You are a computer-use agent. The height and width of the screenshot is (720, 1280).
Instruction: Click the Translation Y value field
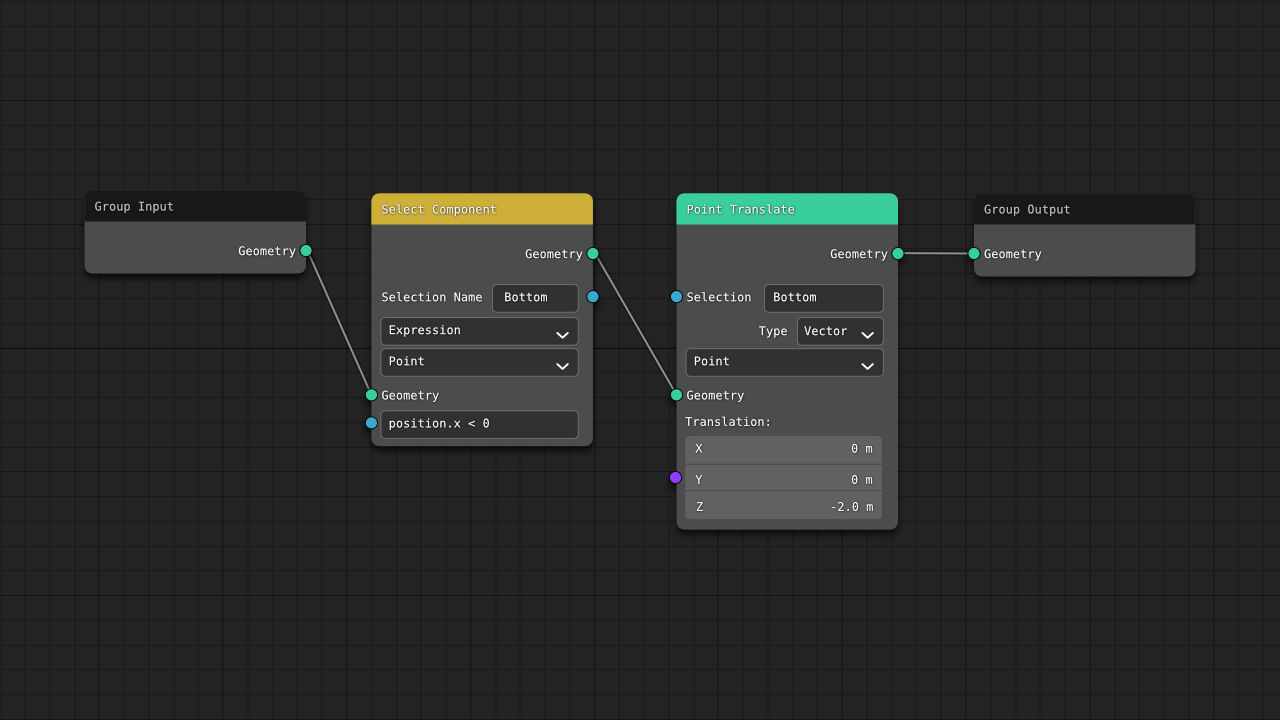point(784,479)
